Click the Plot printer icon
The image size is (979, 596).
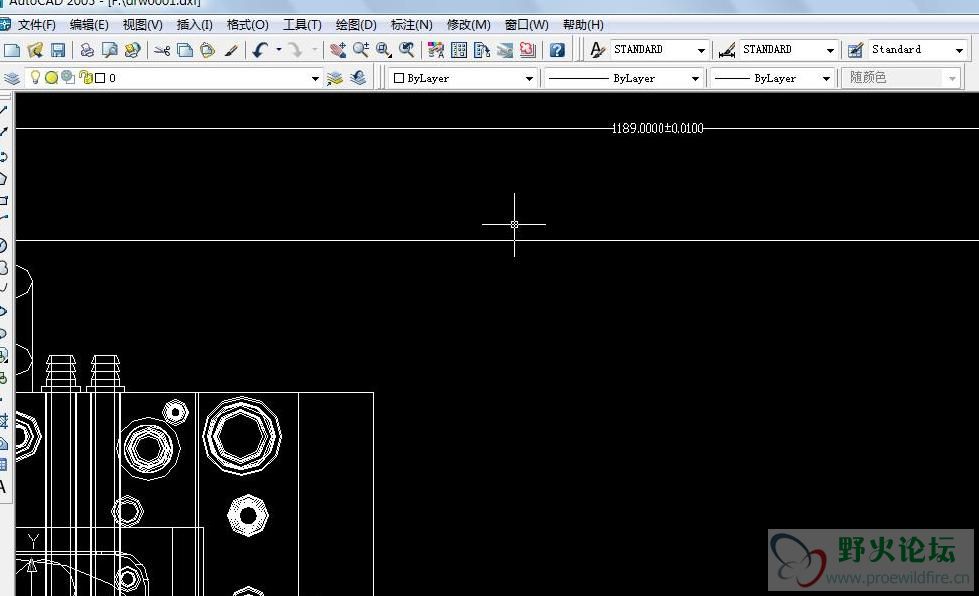87,50
